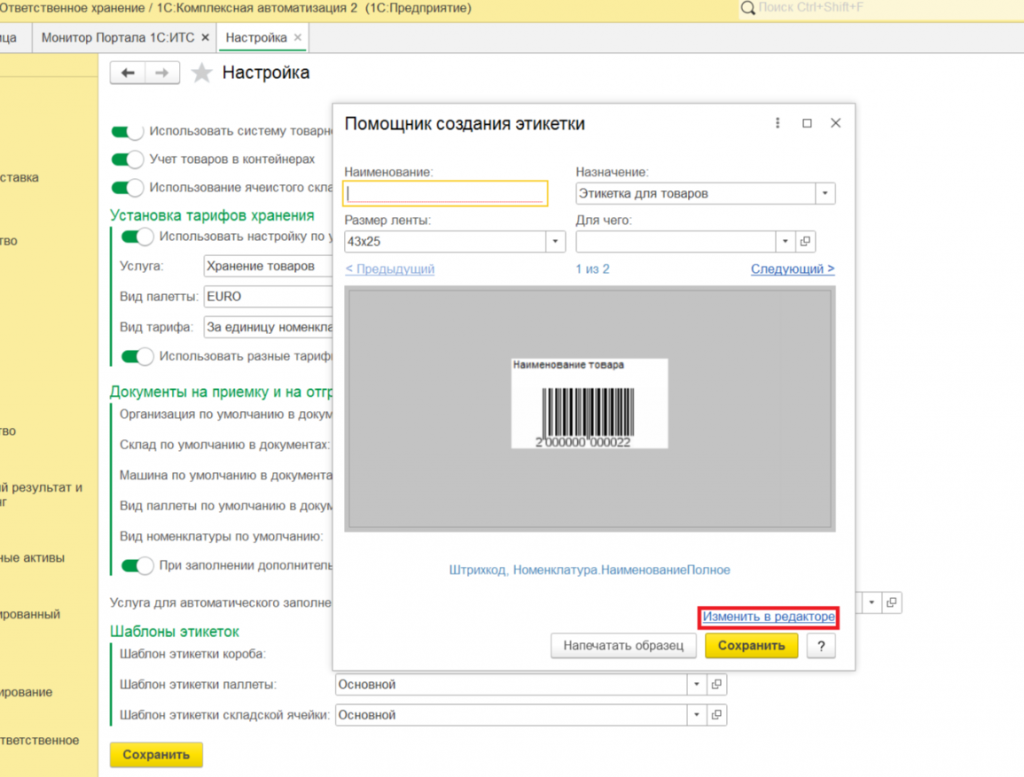The height and width of the screenshot is (777, 1024).
Task: Expand Шаблон этикетки паллеты dropdown
Action: [696, 685]
